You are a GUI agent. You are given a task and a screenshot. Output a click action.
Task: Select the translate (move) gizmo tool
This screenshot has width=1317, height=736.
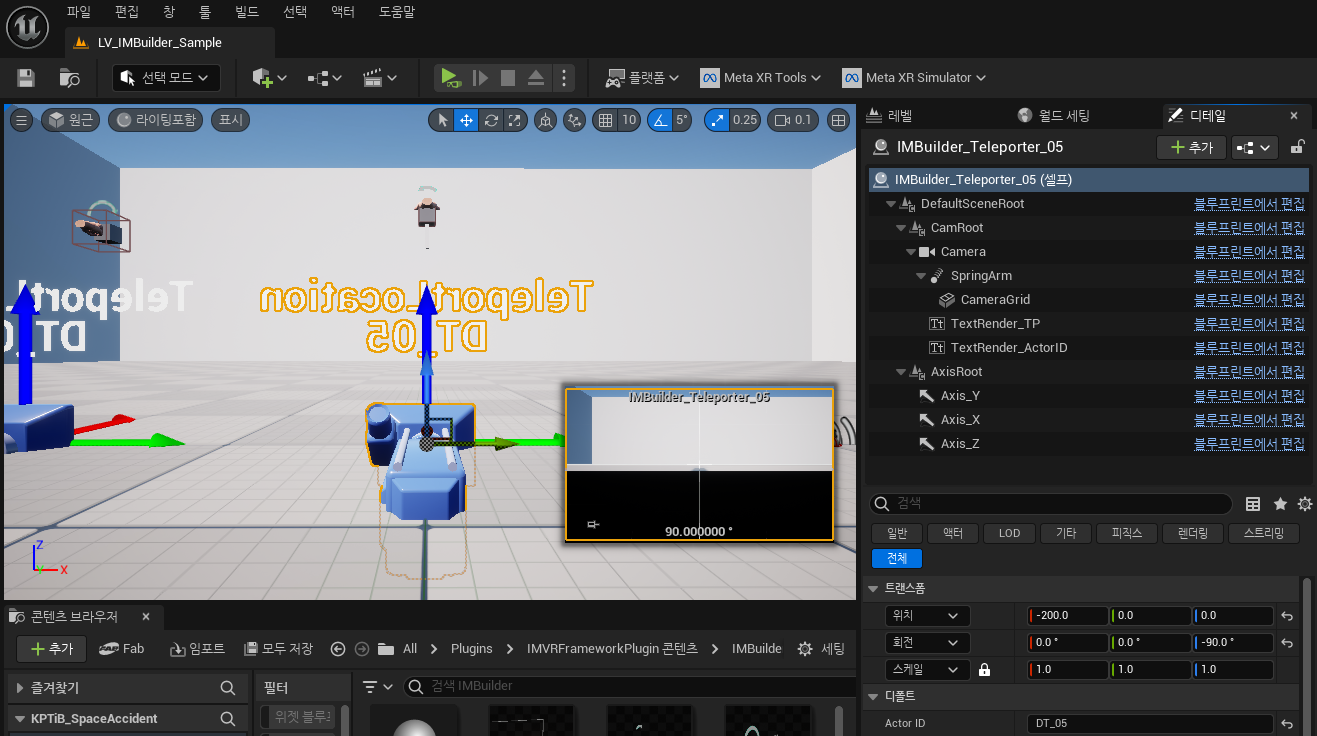point(466,121)
